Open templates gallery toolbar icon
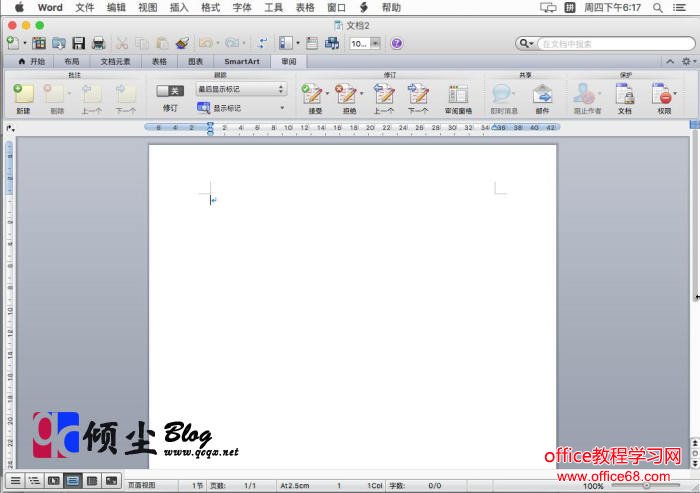 tap(39, 43)
